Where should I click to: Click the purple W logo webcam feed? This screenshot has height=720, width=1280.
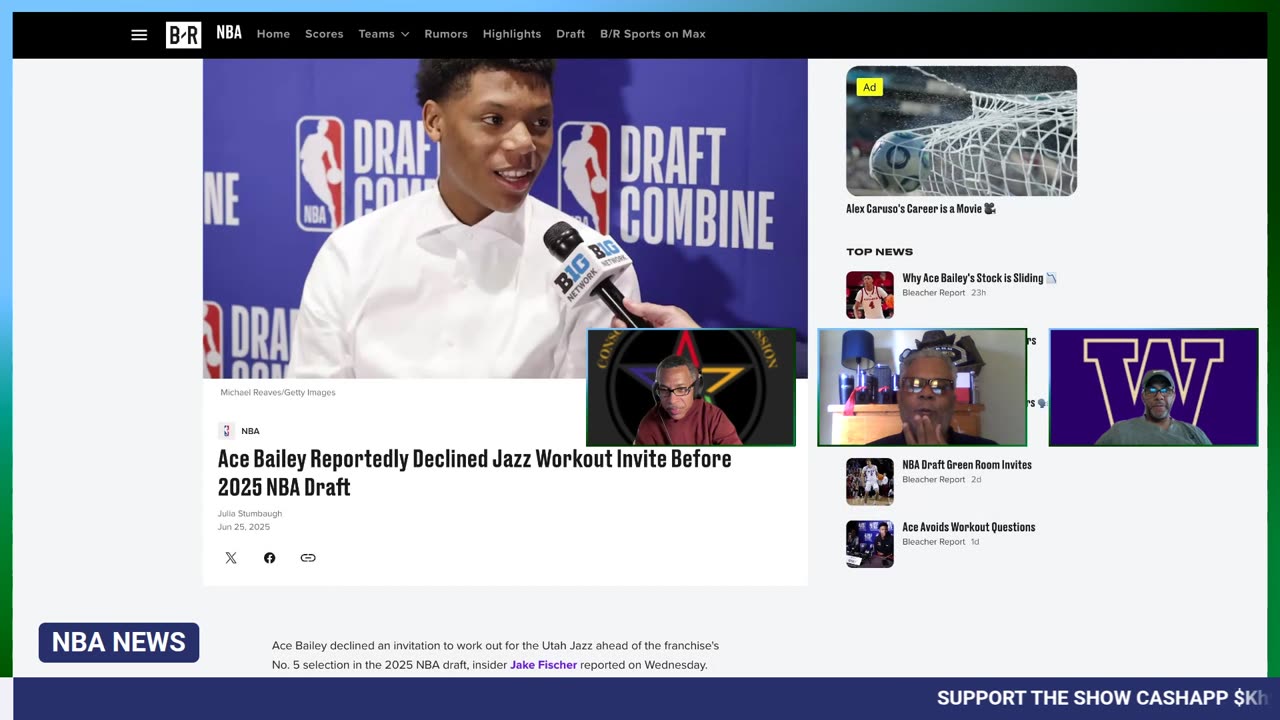[1153, 387]
